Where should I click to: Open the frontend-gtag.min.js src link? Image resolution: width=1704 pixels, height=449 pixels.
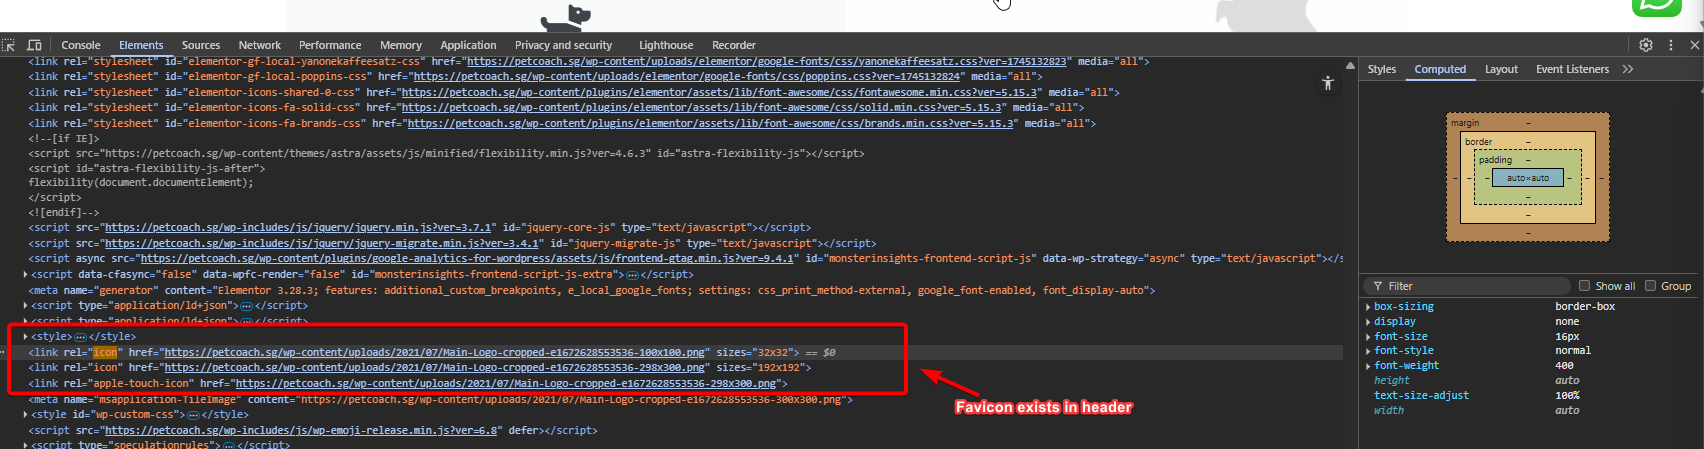tap(468, 259)
